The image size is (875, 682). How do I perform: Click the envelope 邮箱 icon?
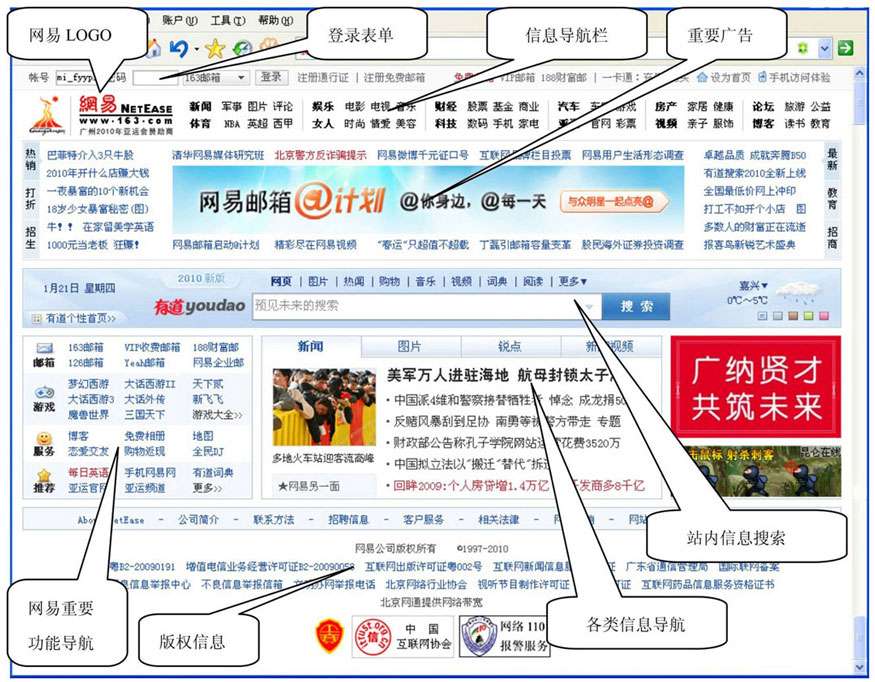[x=44, y=348]
